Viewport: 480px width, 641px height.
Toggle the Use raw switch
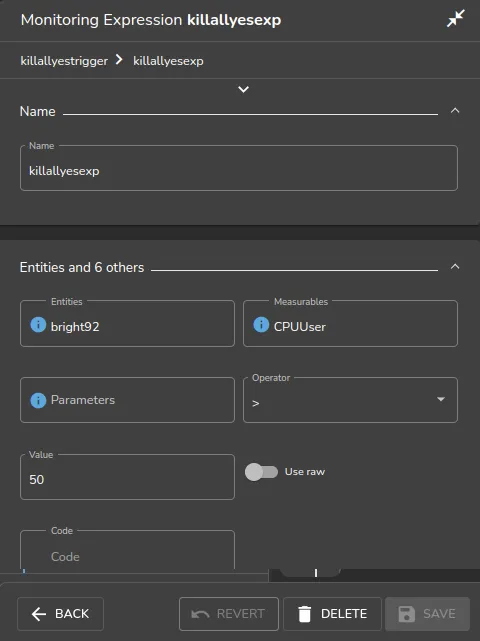pyautogui.click(x=261, y=472)
